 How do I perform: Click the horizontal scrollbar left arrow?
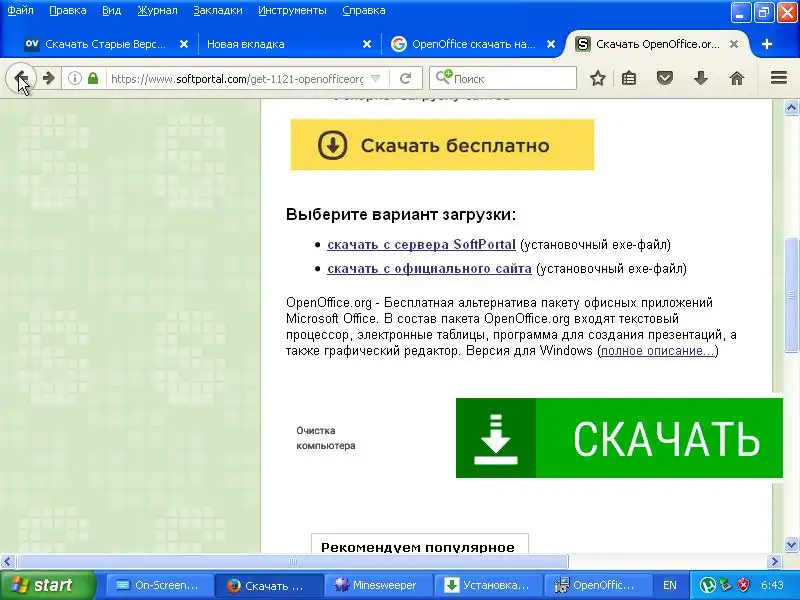coord(7,562)
